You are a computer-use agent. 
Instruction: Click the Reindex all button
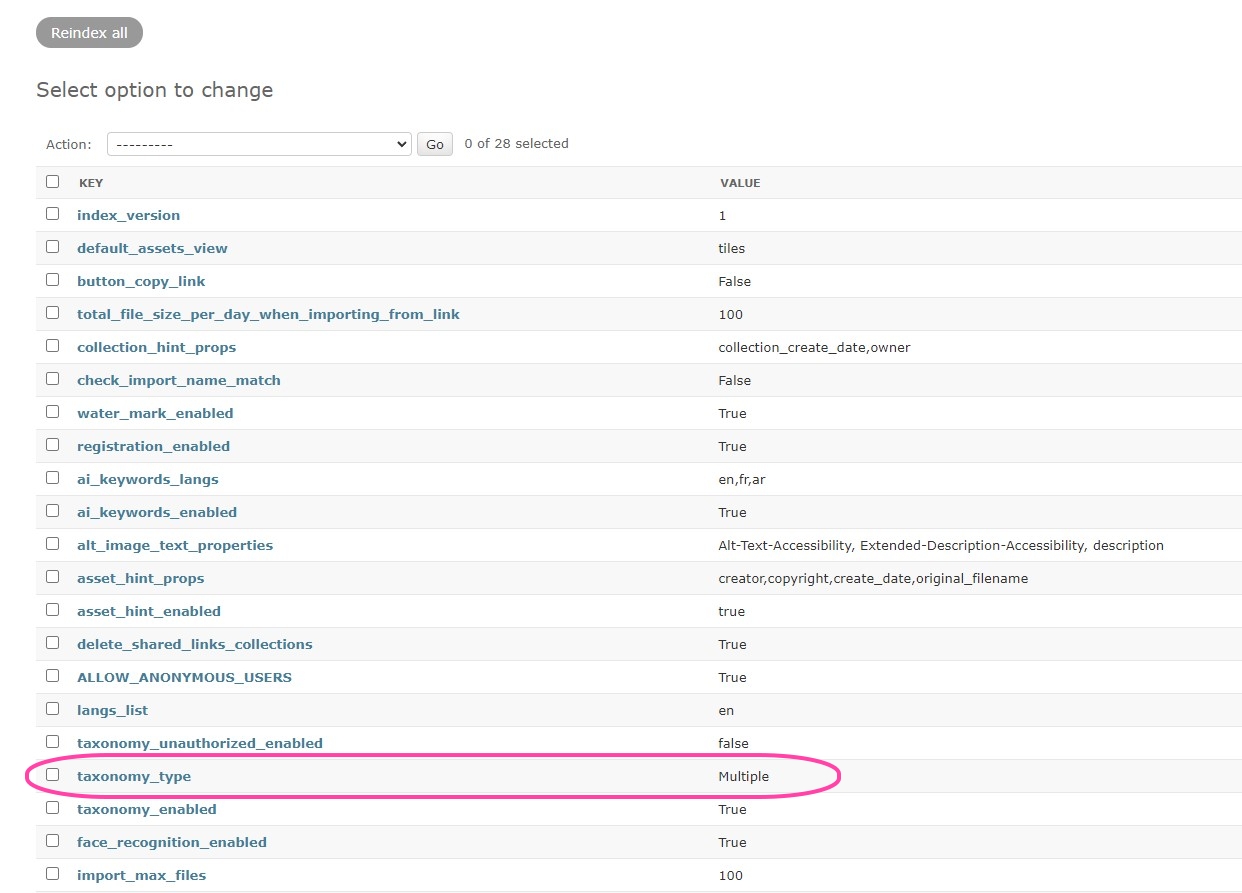(x=89, y=33)
